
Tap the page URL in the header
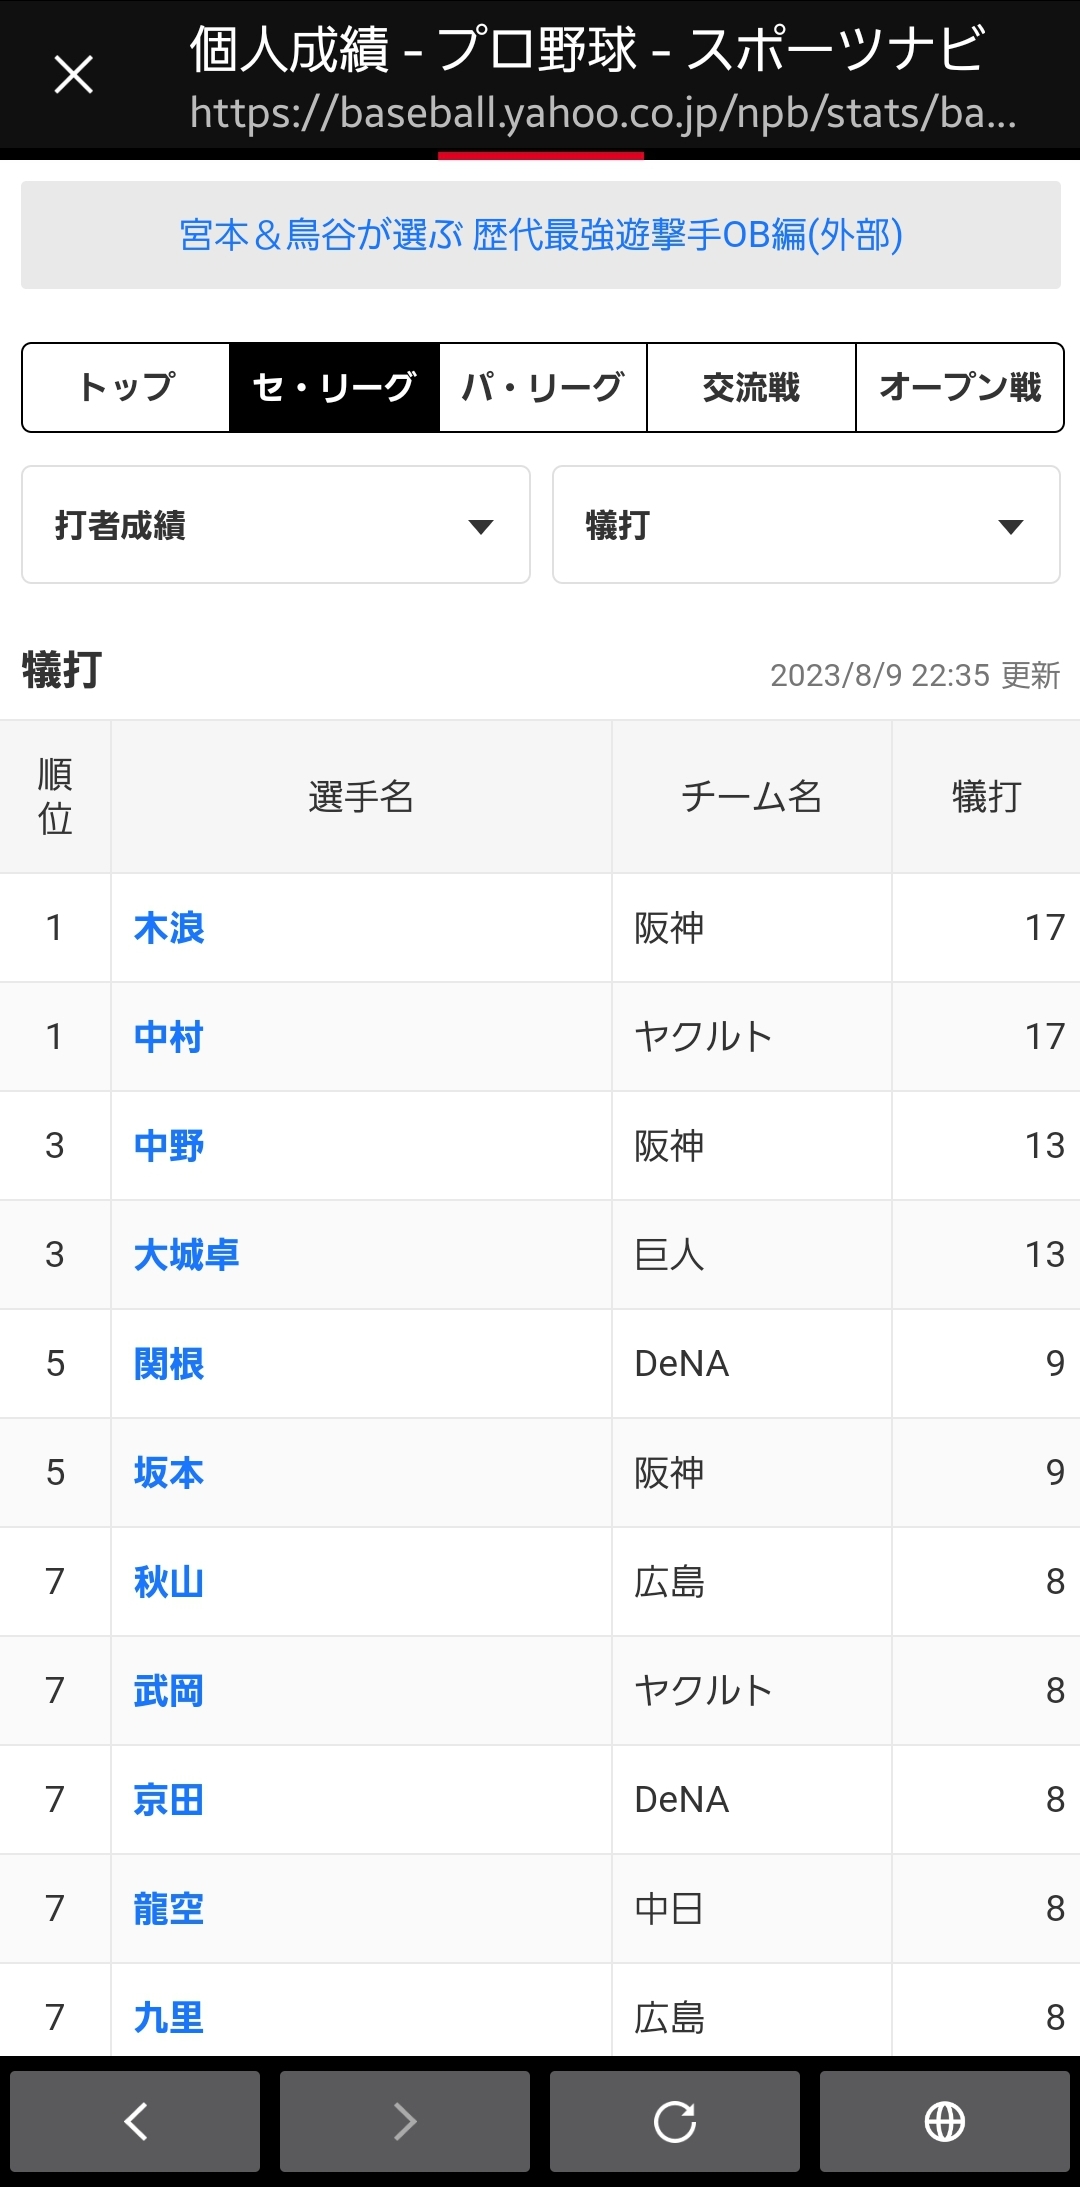click(603, 113)
